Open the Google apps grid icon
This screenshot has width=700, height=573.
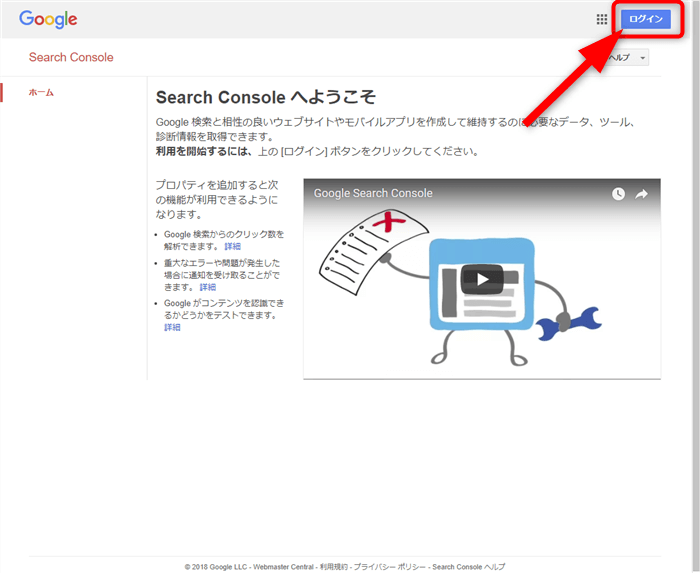602,19
